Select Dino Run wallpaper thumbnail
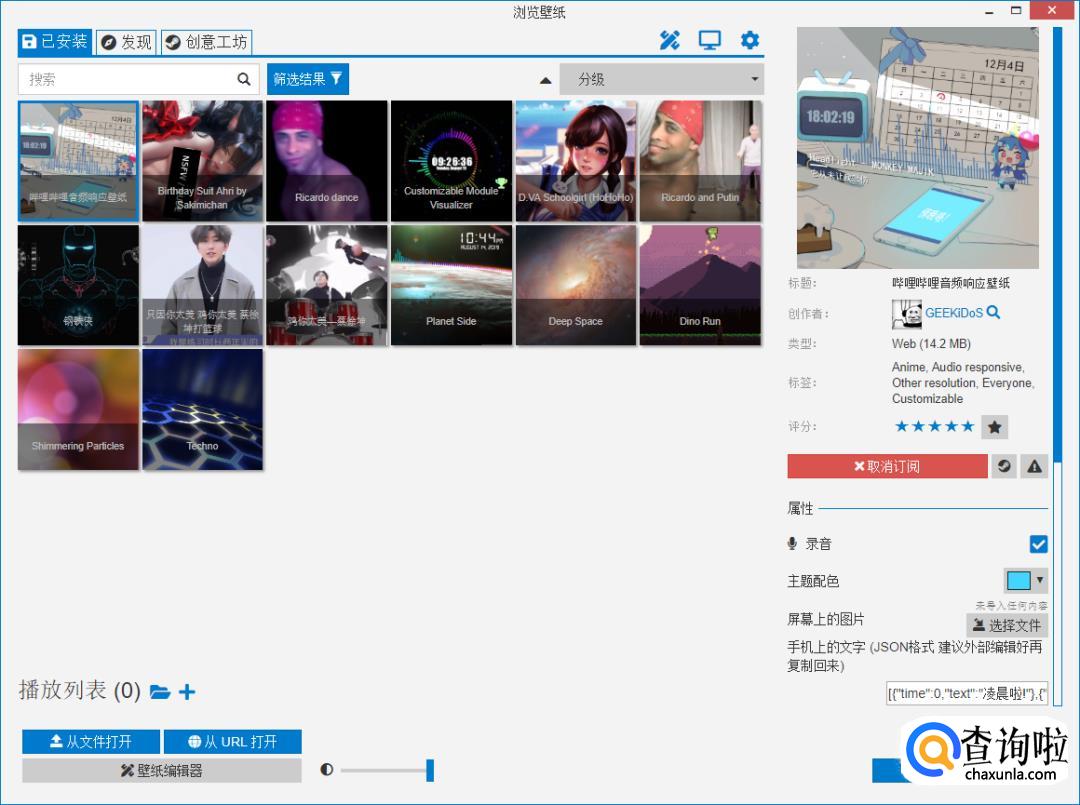Image resolution: width=1080 pixels, height=805 pixels. tap(700, 285)
